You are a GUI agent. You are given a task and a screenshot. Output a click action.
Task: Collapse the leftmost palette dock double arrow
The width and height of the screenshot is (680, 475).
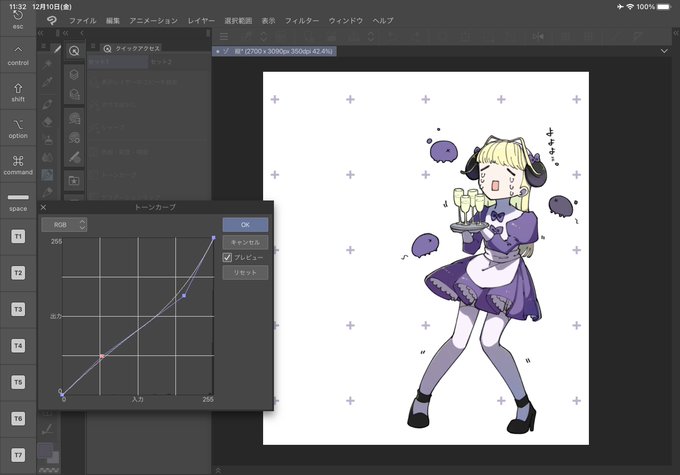click(41, 33)
